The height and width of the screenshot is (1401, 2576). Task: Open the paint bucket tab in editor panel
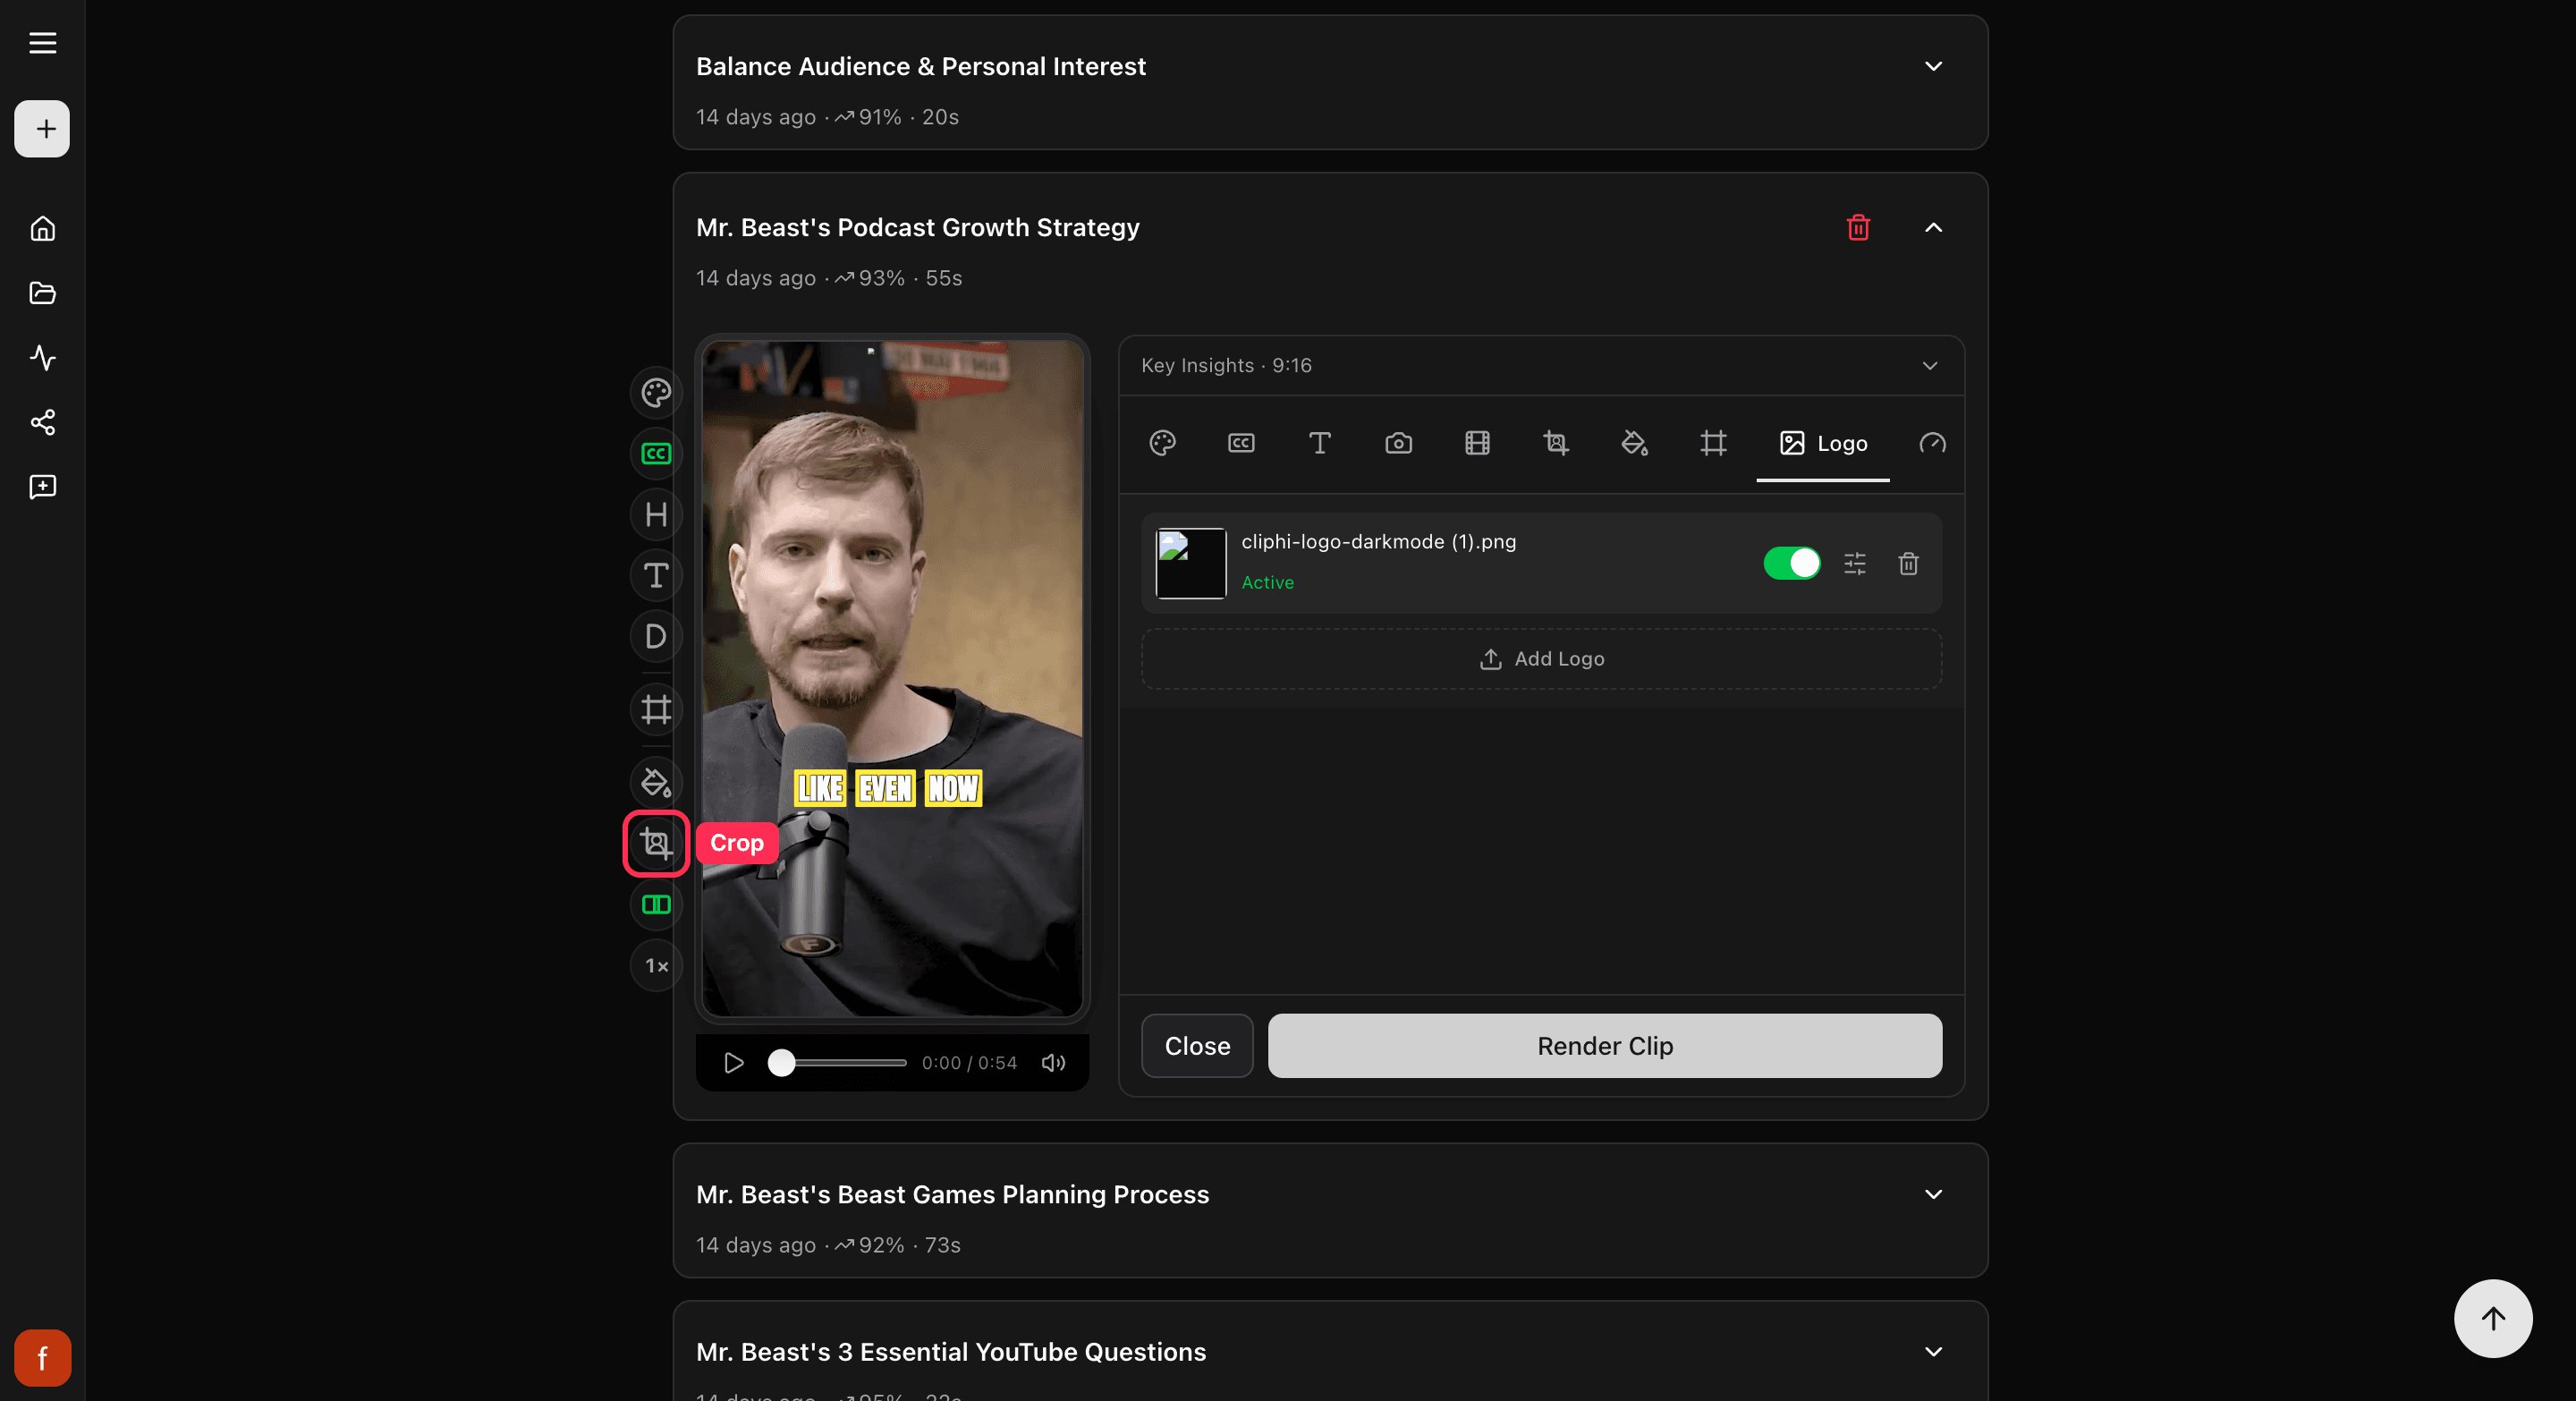pos(1634,443)
